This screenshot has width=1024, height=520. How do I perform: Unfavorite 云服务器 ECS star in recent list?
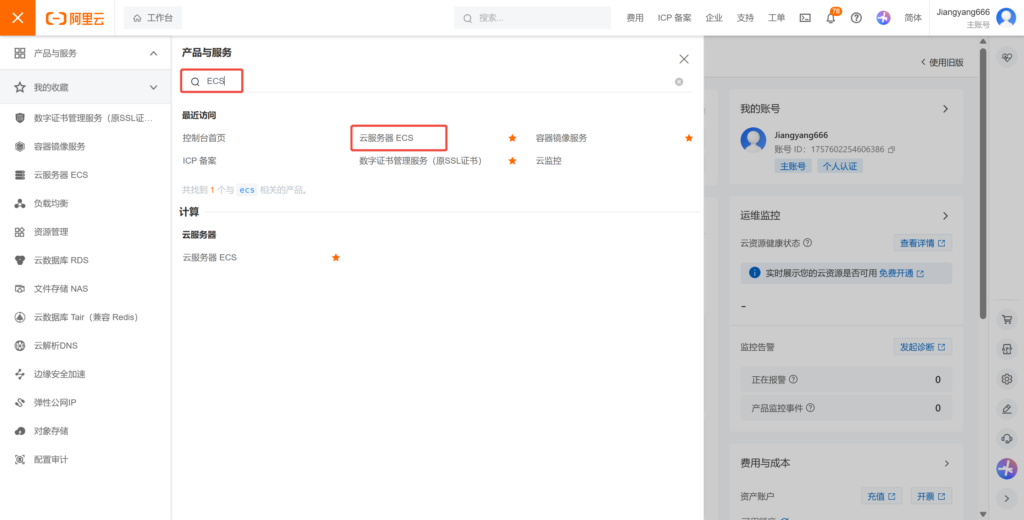[x=512, y=138]
